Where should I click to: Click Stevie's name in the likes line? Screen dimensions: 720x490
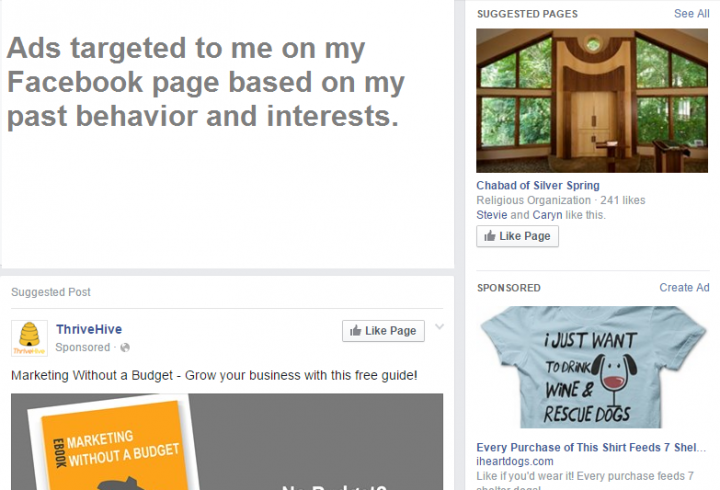tap(492, 215)
